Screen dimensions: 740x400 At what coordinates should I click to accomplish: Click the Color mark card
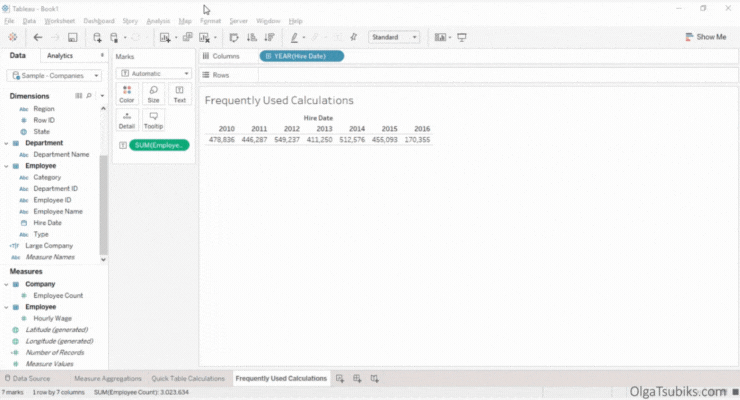126,93
